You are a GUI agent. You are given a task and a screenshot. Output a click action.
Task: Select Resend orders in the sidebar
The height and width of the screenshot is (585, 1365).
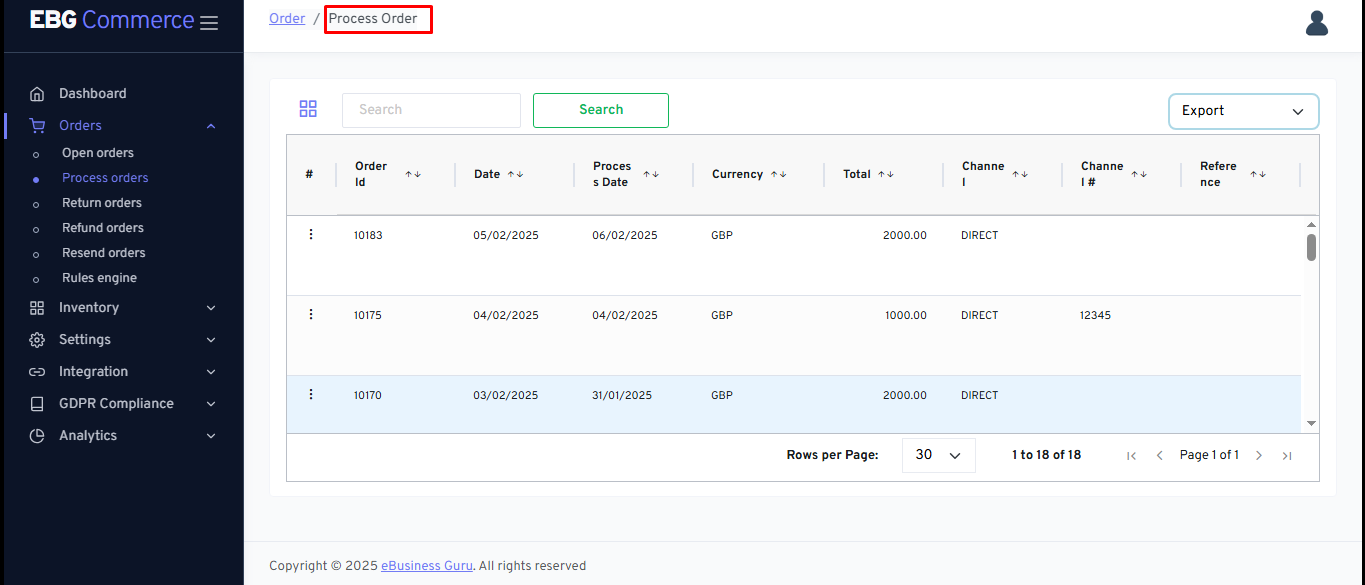pos(105,252)
